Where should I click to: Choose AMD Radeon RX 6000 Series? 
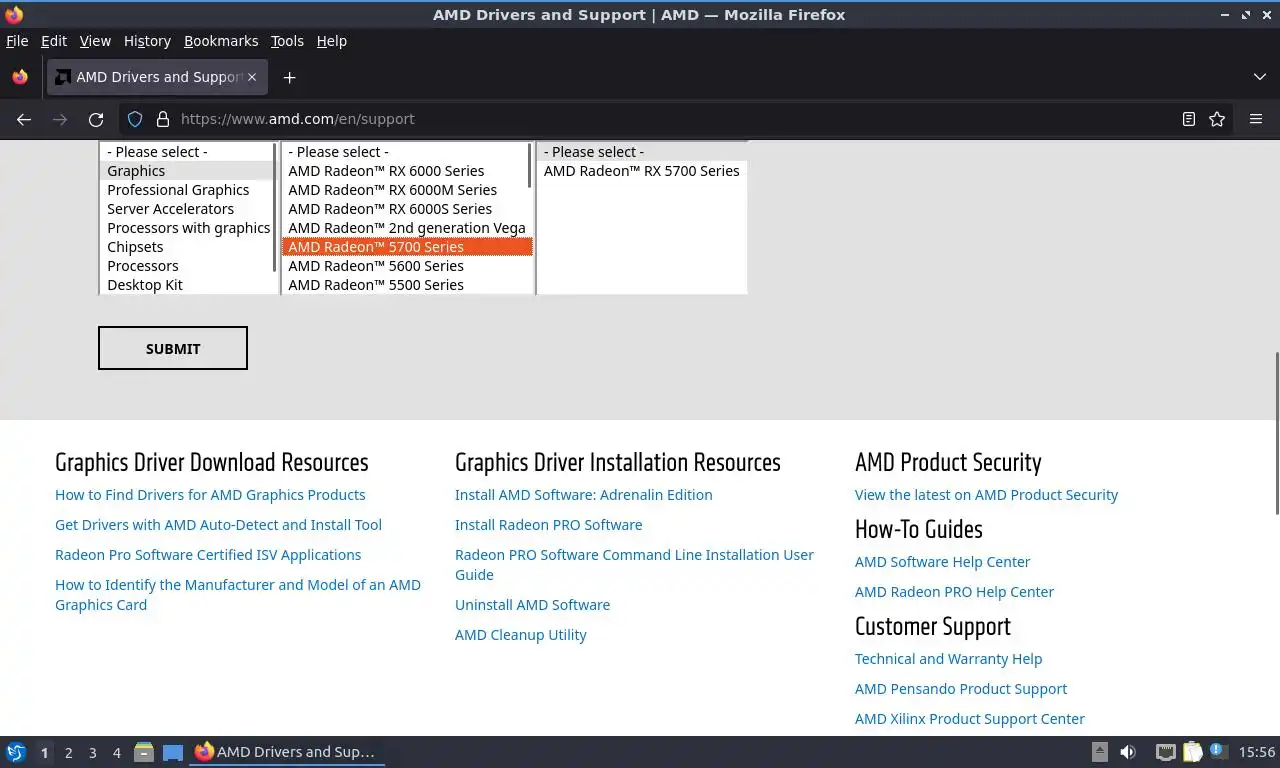click(405, 171)
